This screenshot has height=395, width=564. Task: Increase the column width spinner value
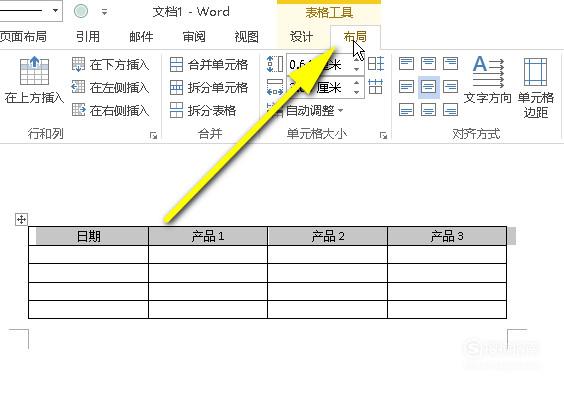click(x=357, y=82)
